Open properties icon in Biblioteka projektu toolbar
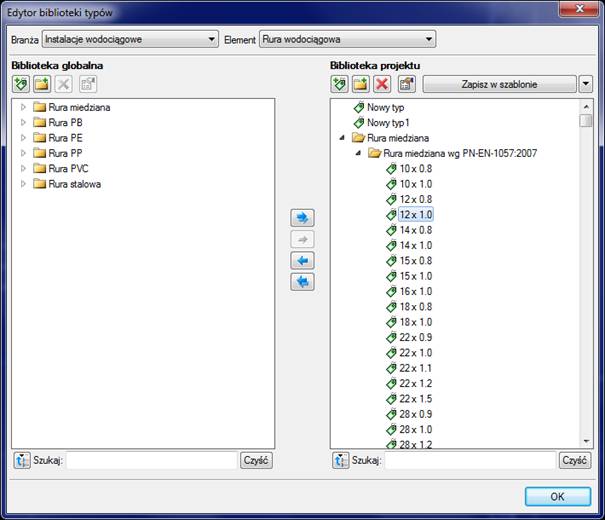Screen dimensions: 605x520 (407, 84)
